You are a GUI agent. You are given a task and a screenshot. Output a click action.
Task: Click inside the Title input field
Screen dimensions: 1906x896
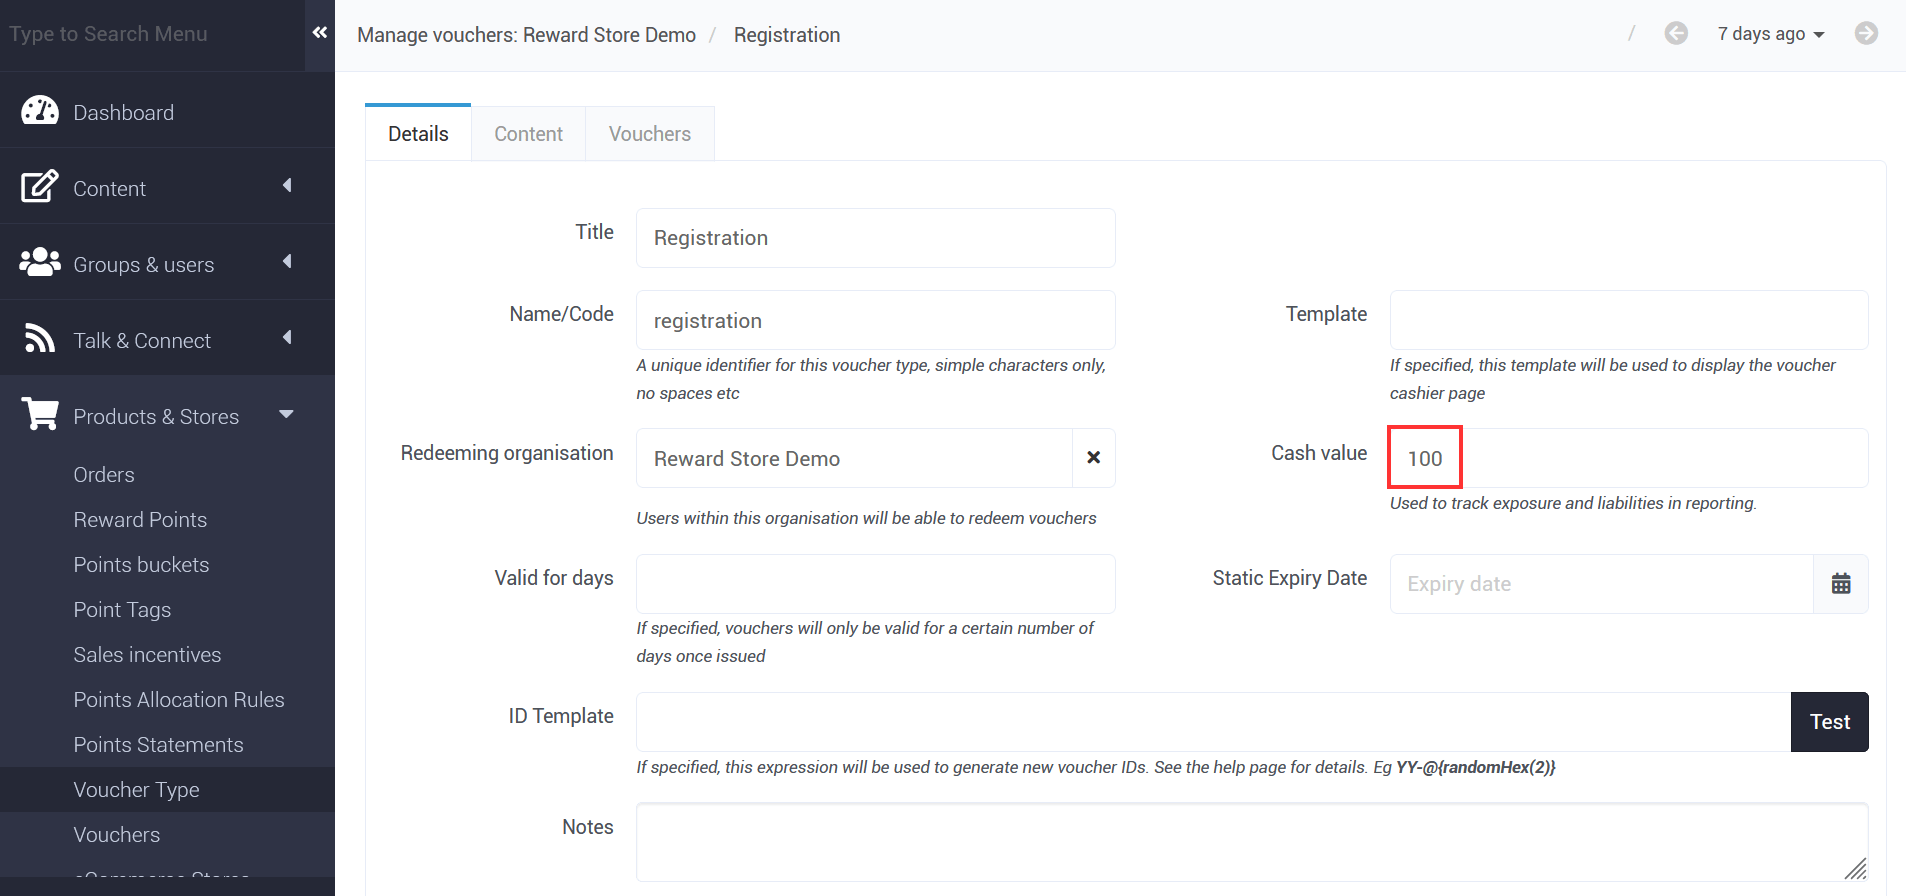(874, 238)
